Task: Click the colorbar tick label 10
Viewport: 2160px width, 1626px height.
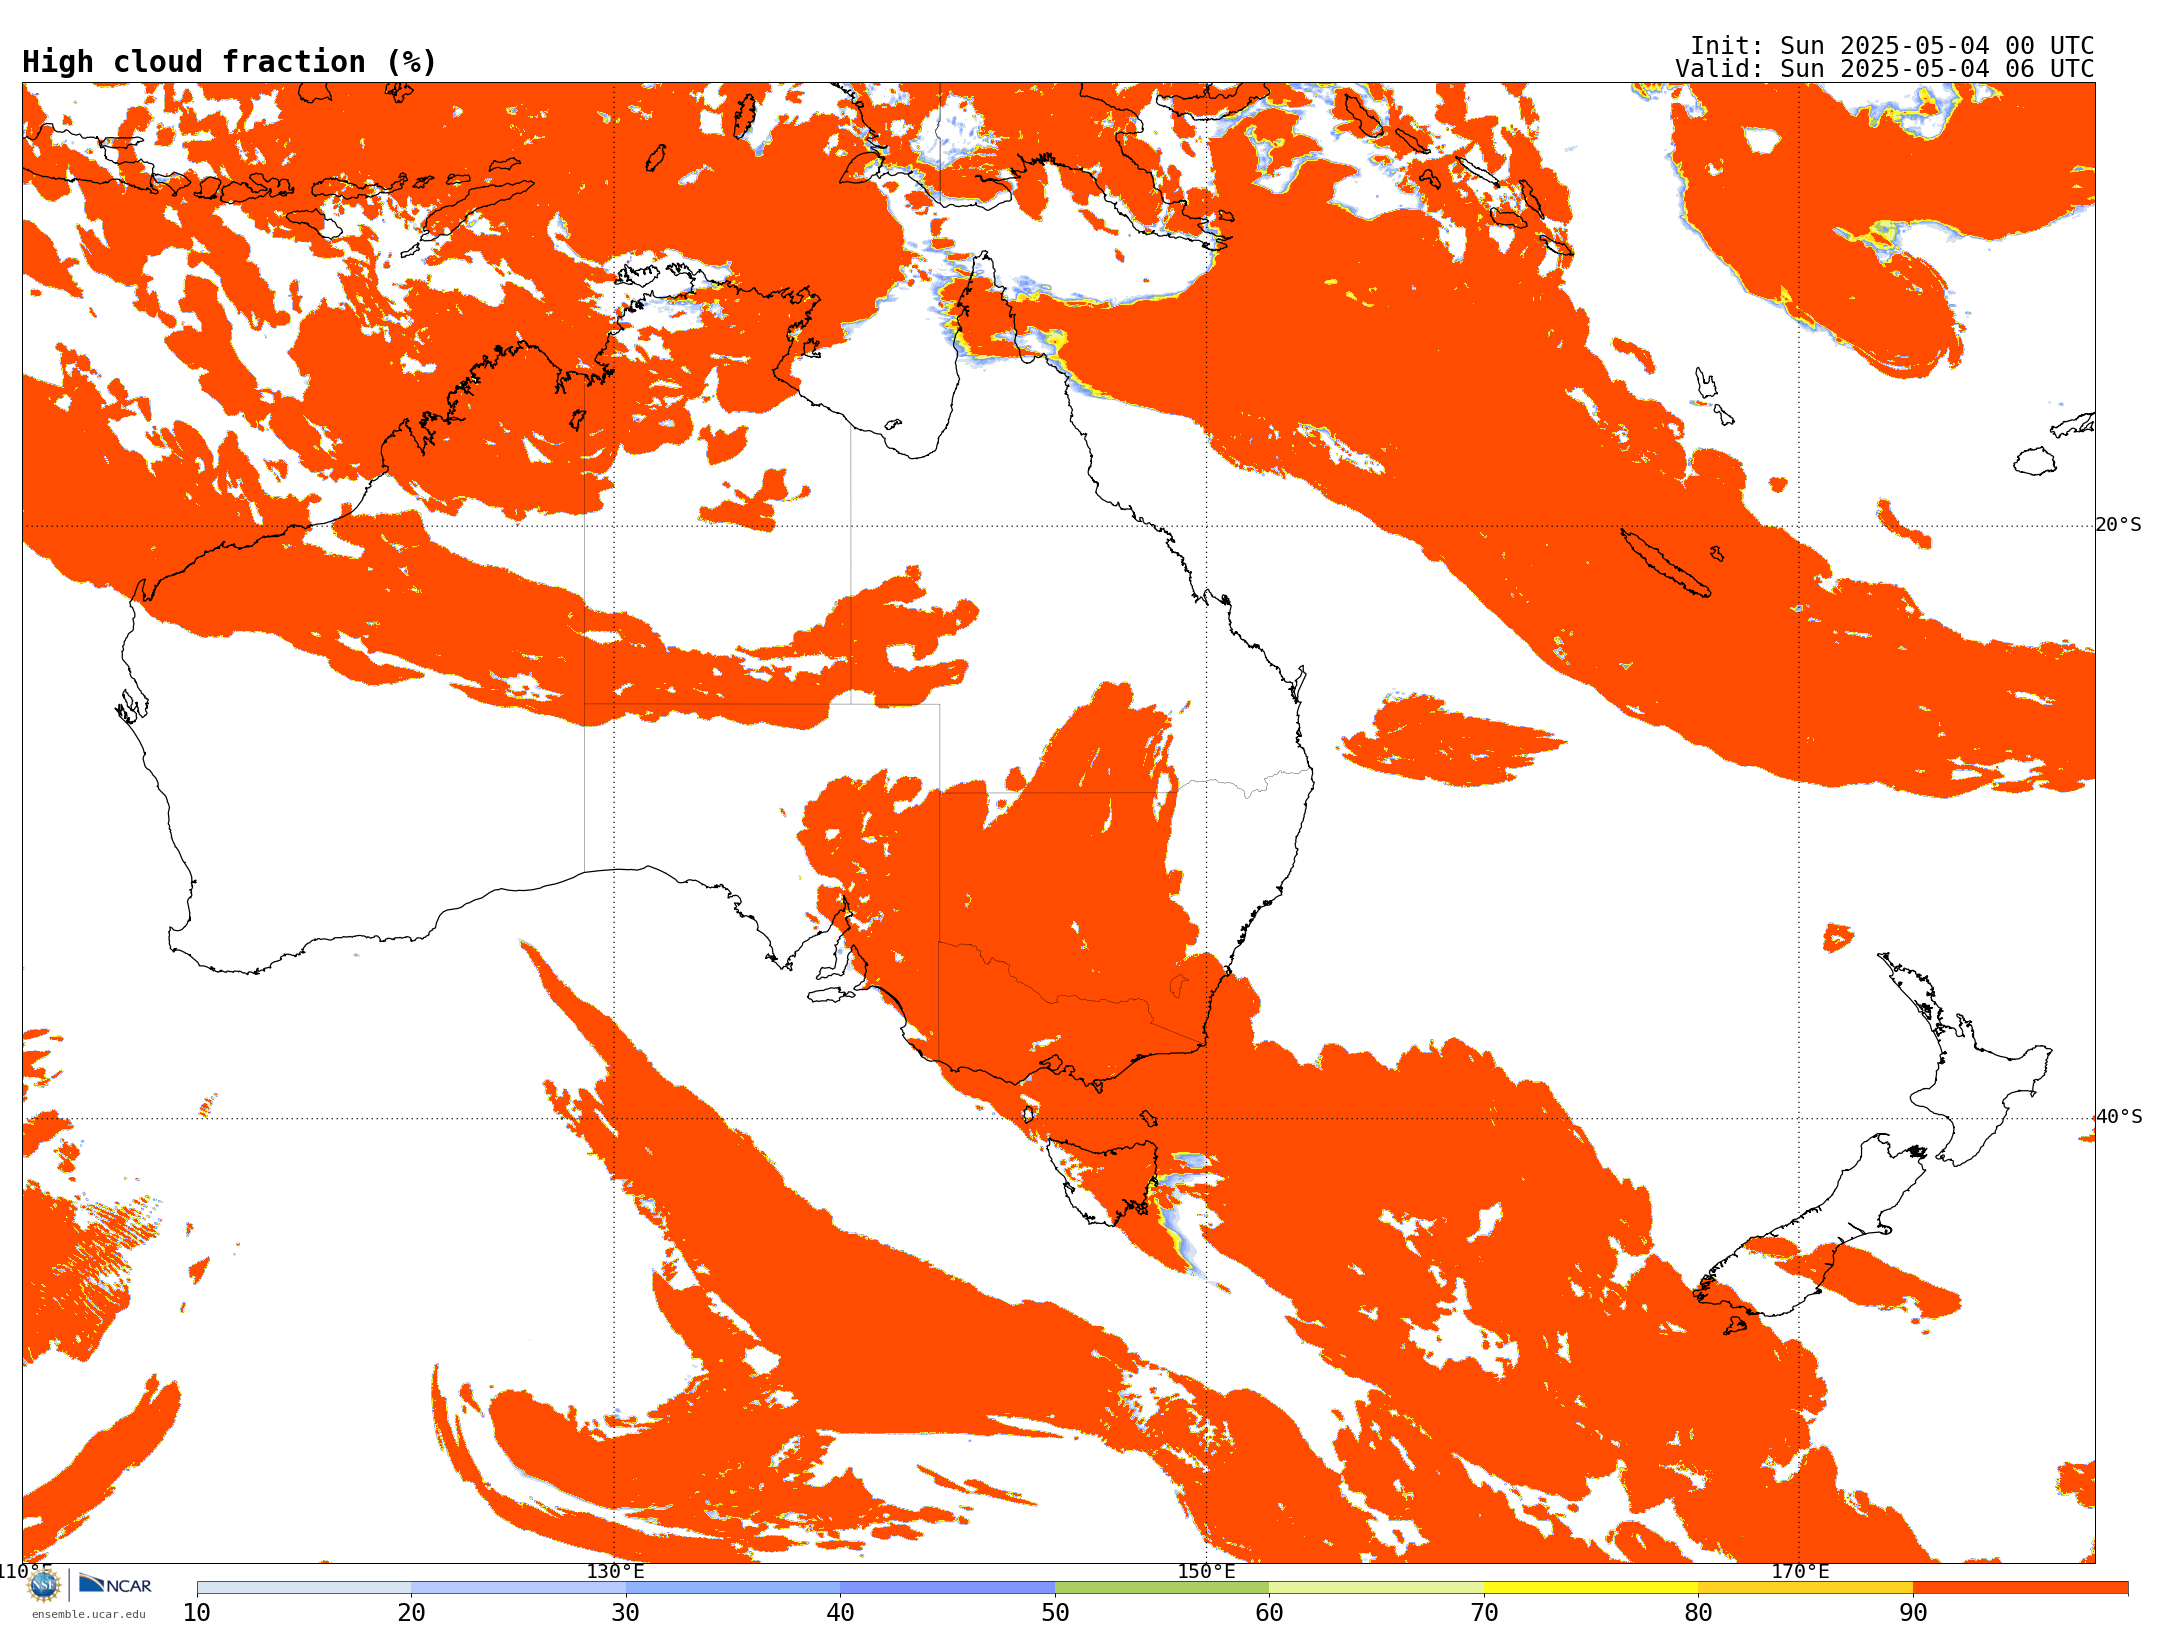Action: pos(197,1612)
